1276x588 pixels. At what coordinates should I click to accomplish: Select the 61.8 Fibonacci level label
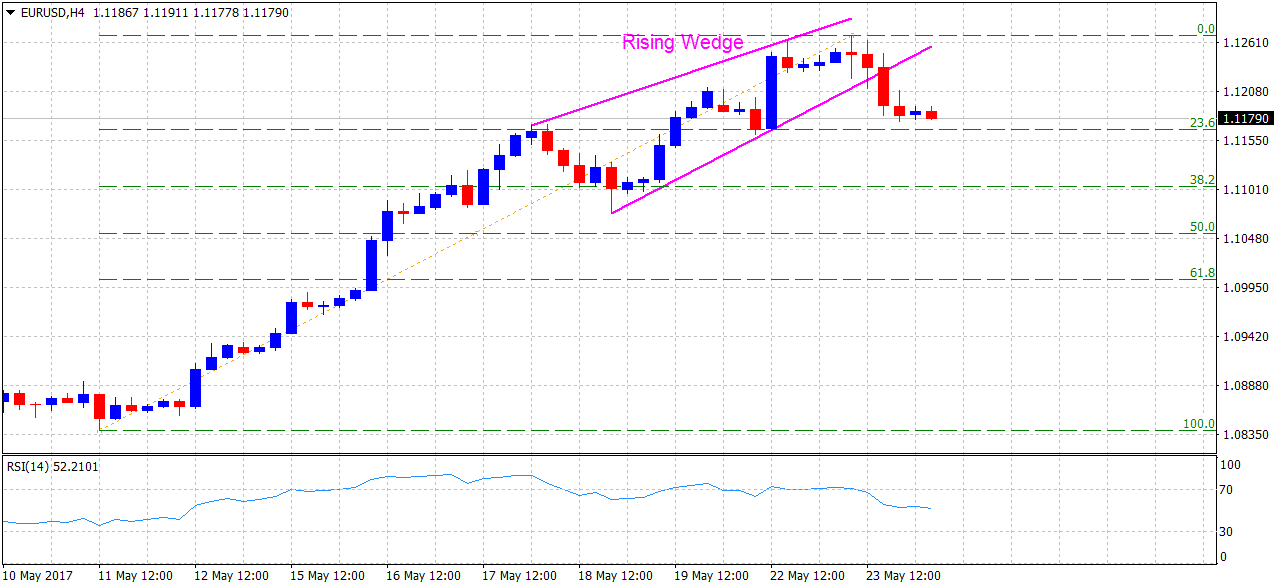pyautogui.click(x=1201, y=273)
